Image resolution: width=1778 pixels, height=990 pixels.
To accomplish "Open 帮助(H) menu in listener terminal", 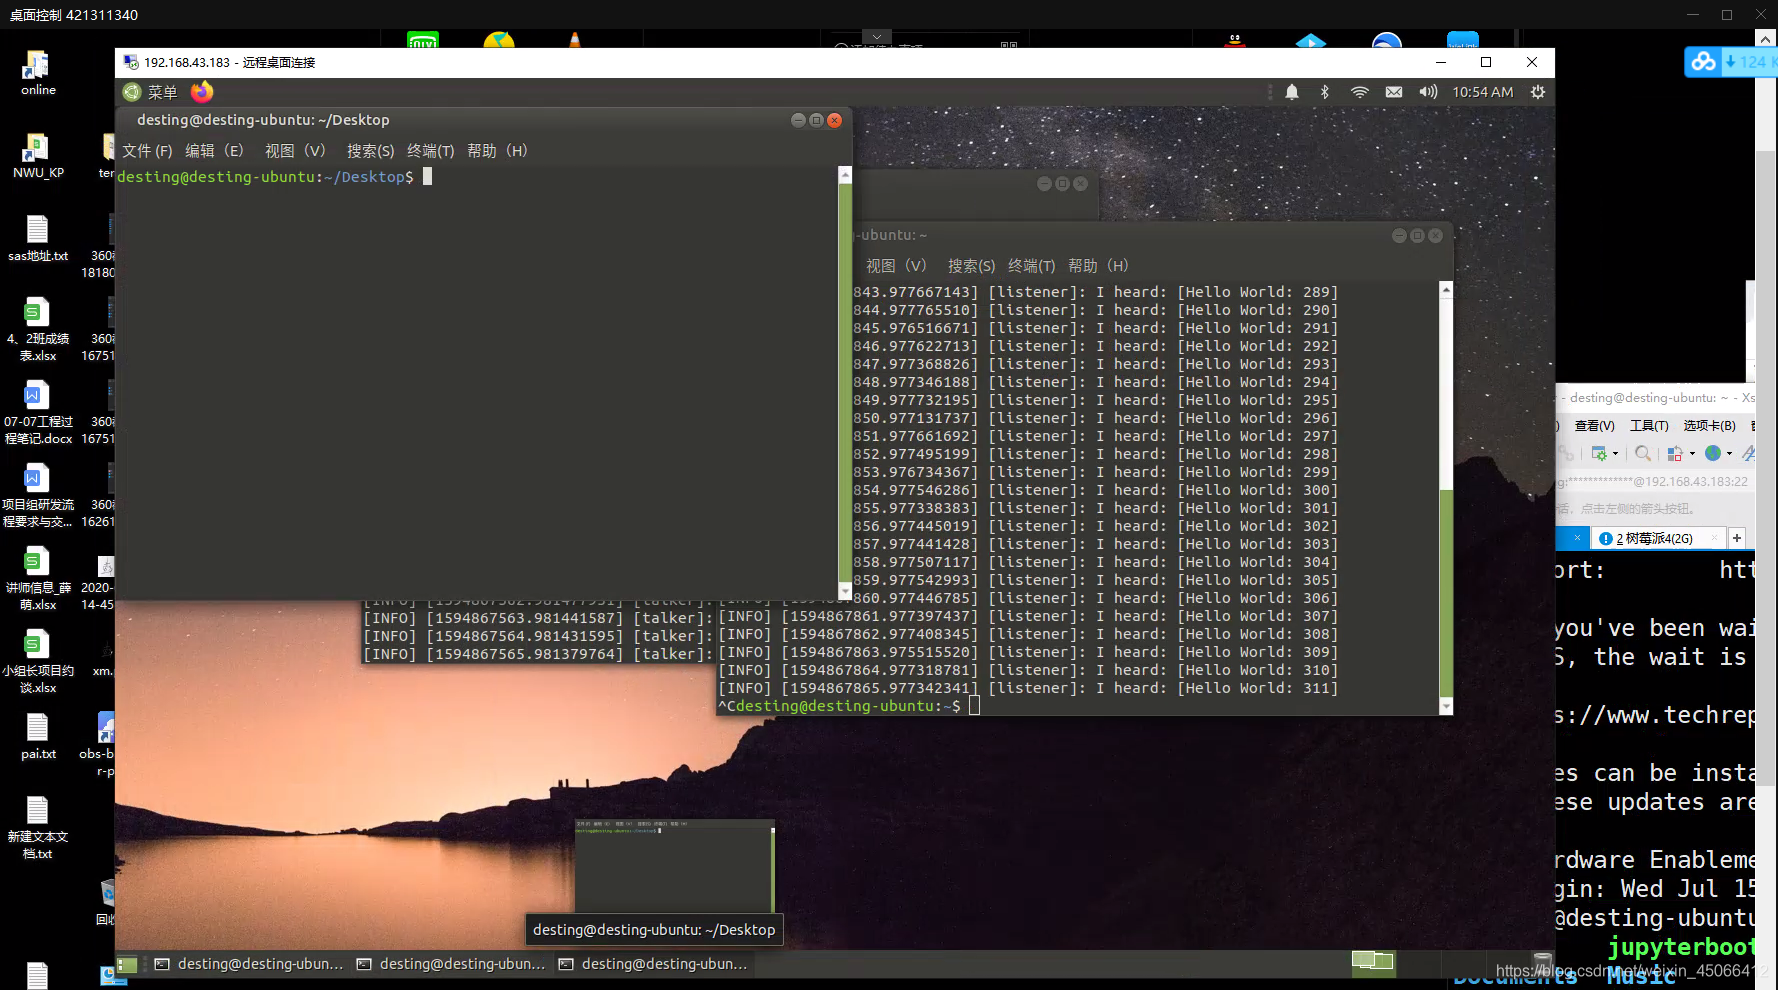I will pyautogui.click(x=1098, y=266).
